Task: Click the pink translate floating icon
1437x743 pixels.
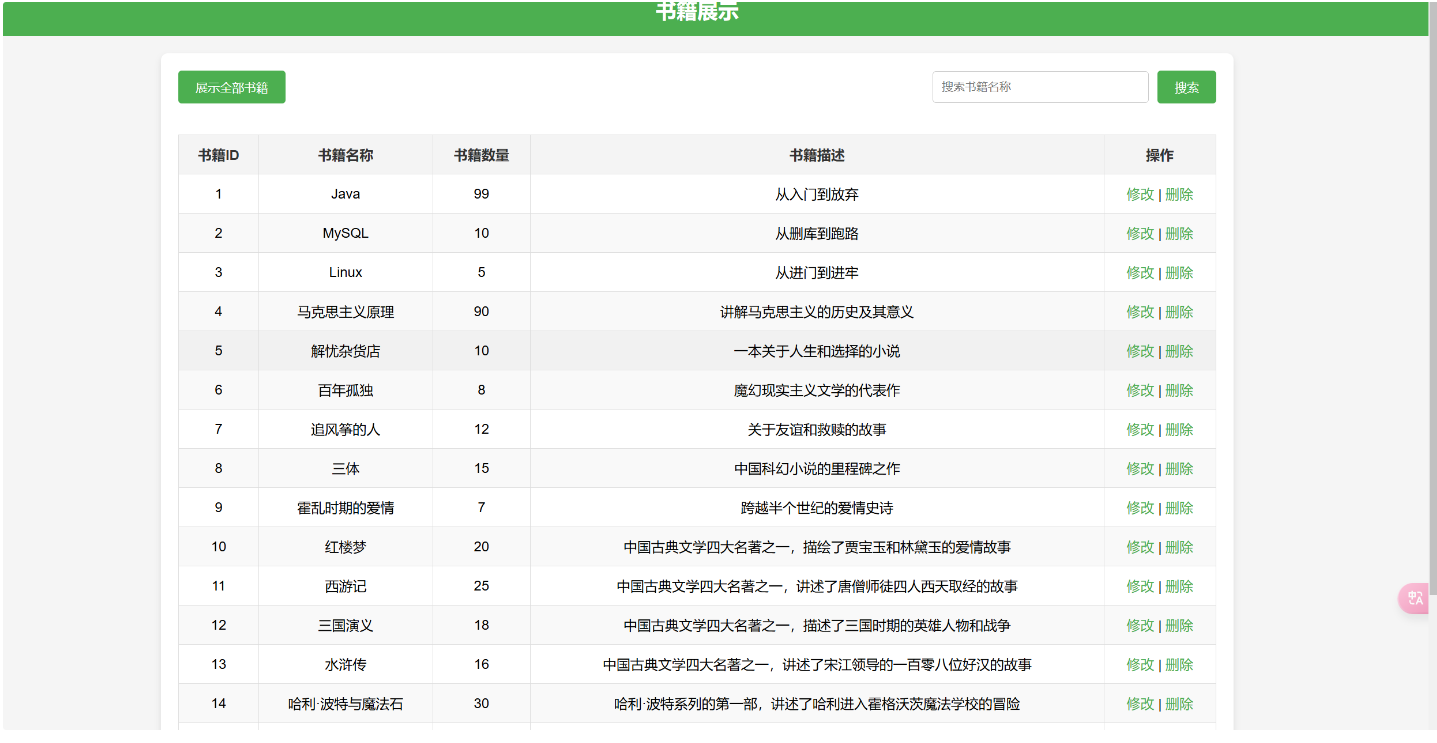Action: pos(1413,598)
